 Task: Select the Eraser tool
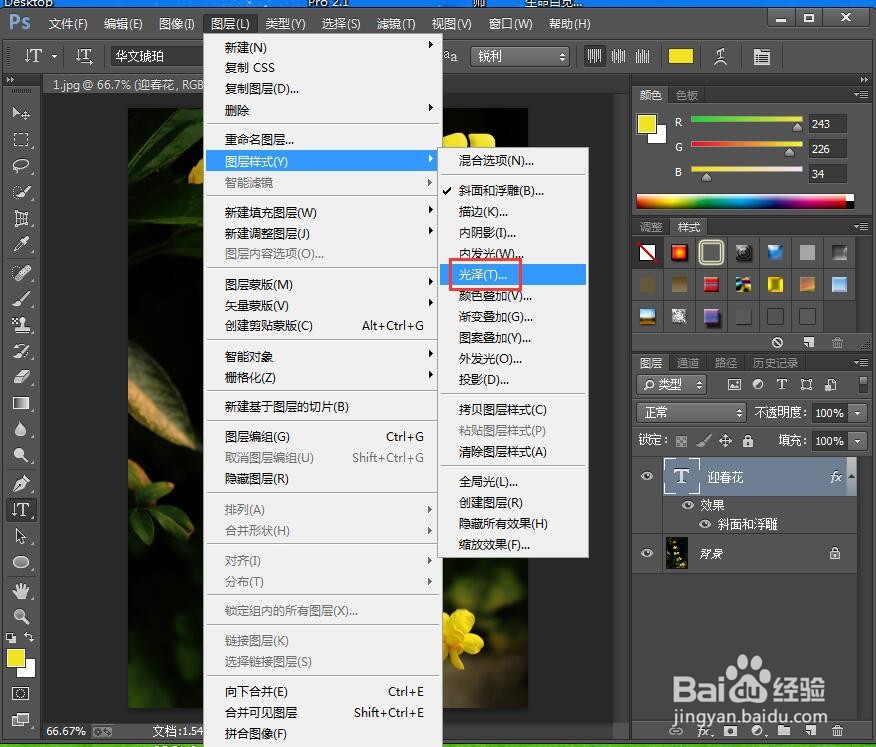[21, 377]
